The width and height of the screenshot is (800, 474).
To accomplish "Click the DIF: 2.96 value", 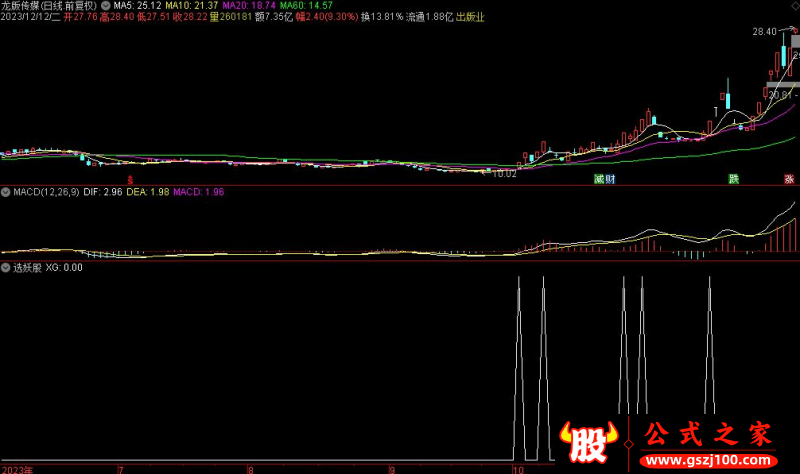I will [x=103, y=192].
